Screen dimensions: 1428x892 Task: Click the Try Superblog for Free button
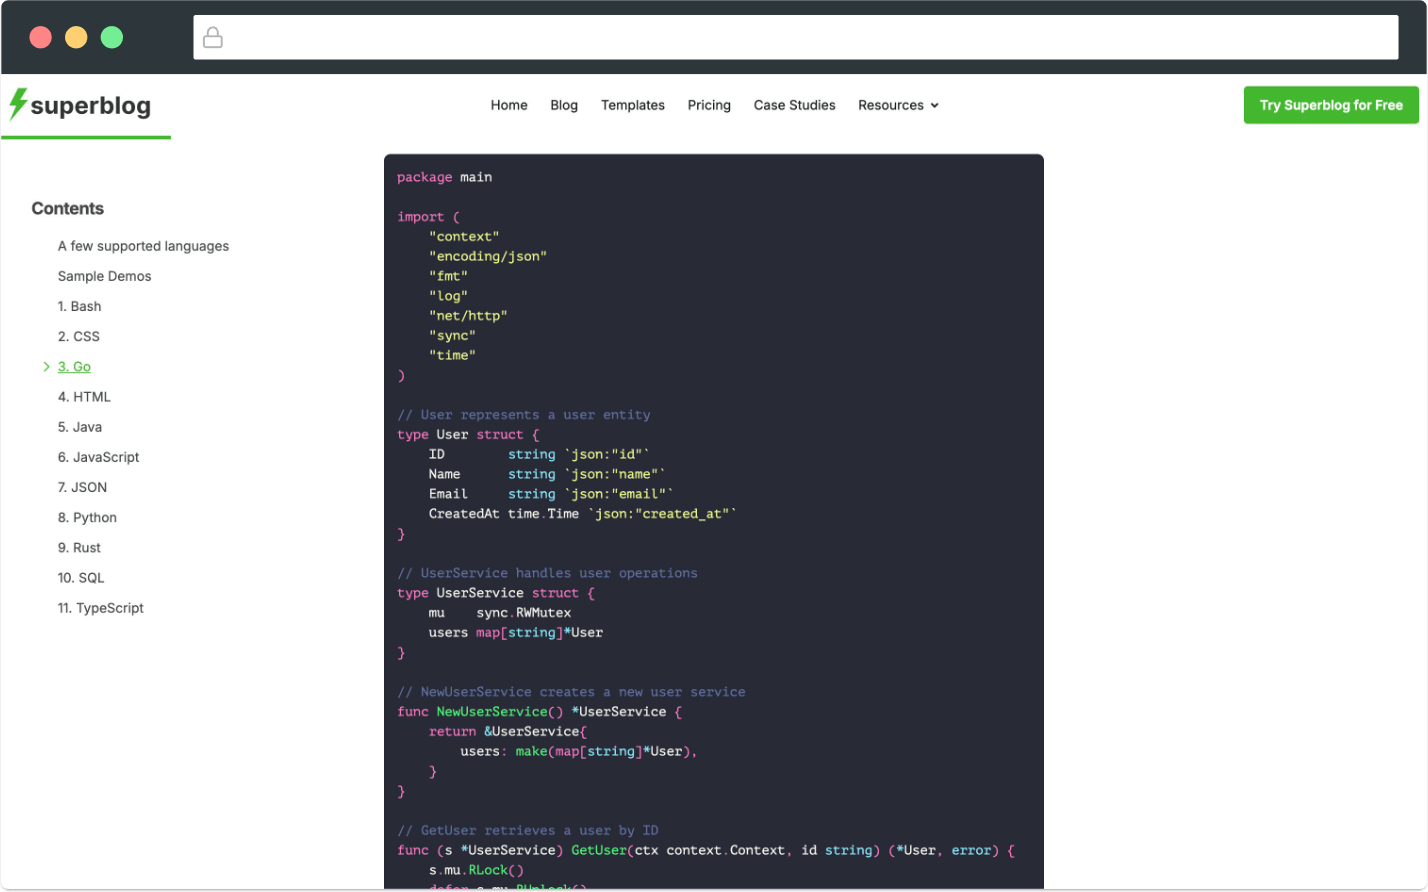[x=1330, y=104]
